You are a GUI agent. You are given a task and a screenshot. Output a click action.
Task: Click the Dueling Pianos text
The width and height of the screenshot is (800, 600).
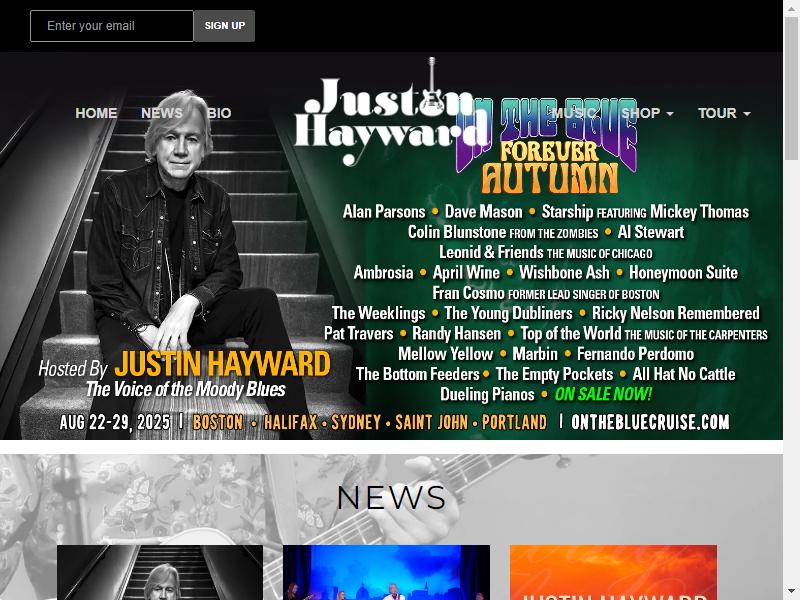487,394
